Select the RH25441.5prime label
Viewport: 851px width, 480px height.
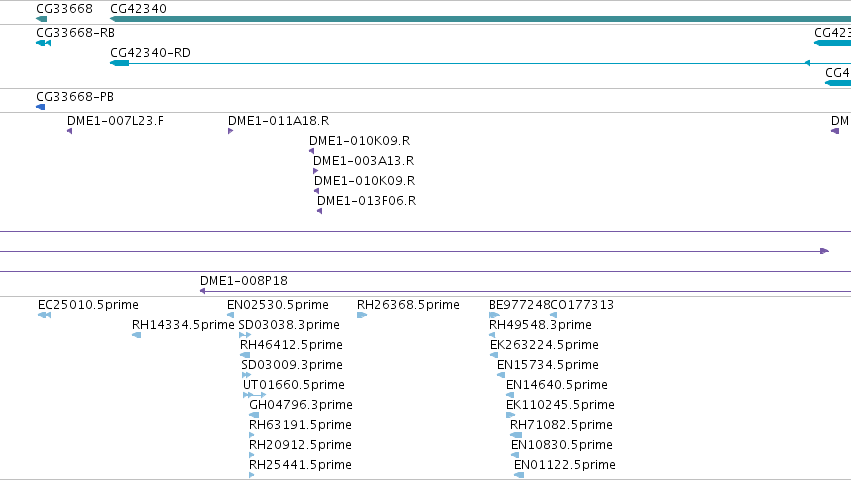pos(300,465)
